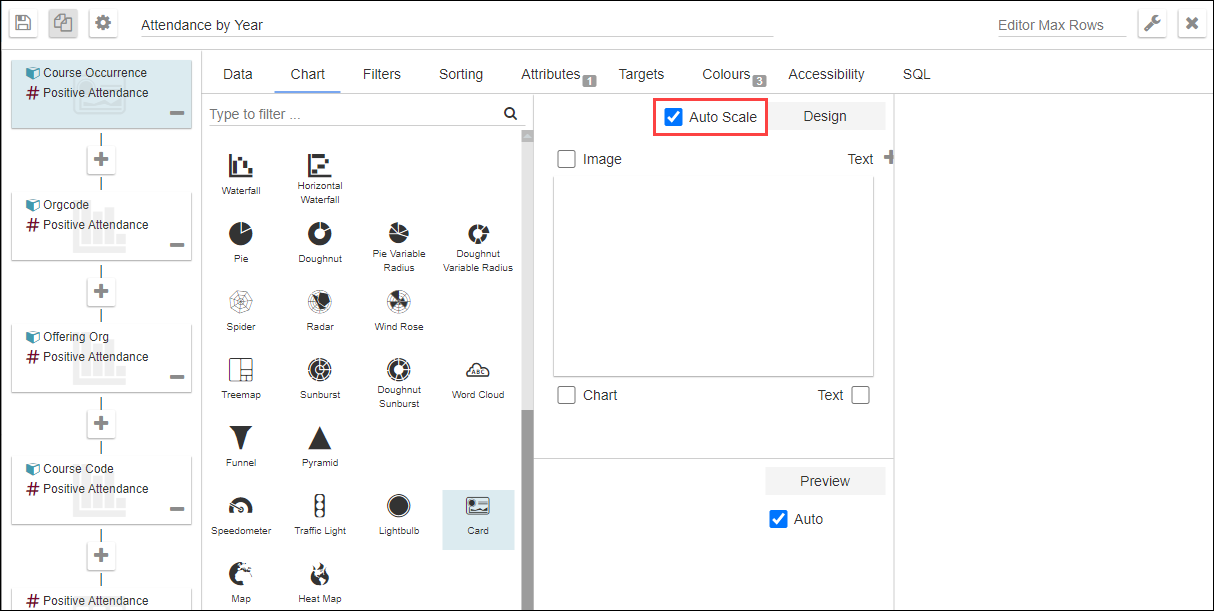Switch to the Colours tab
Screen dimensions: 1214x611
coord(726,73)
